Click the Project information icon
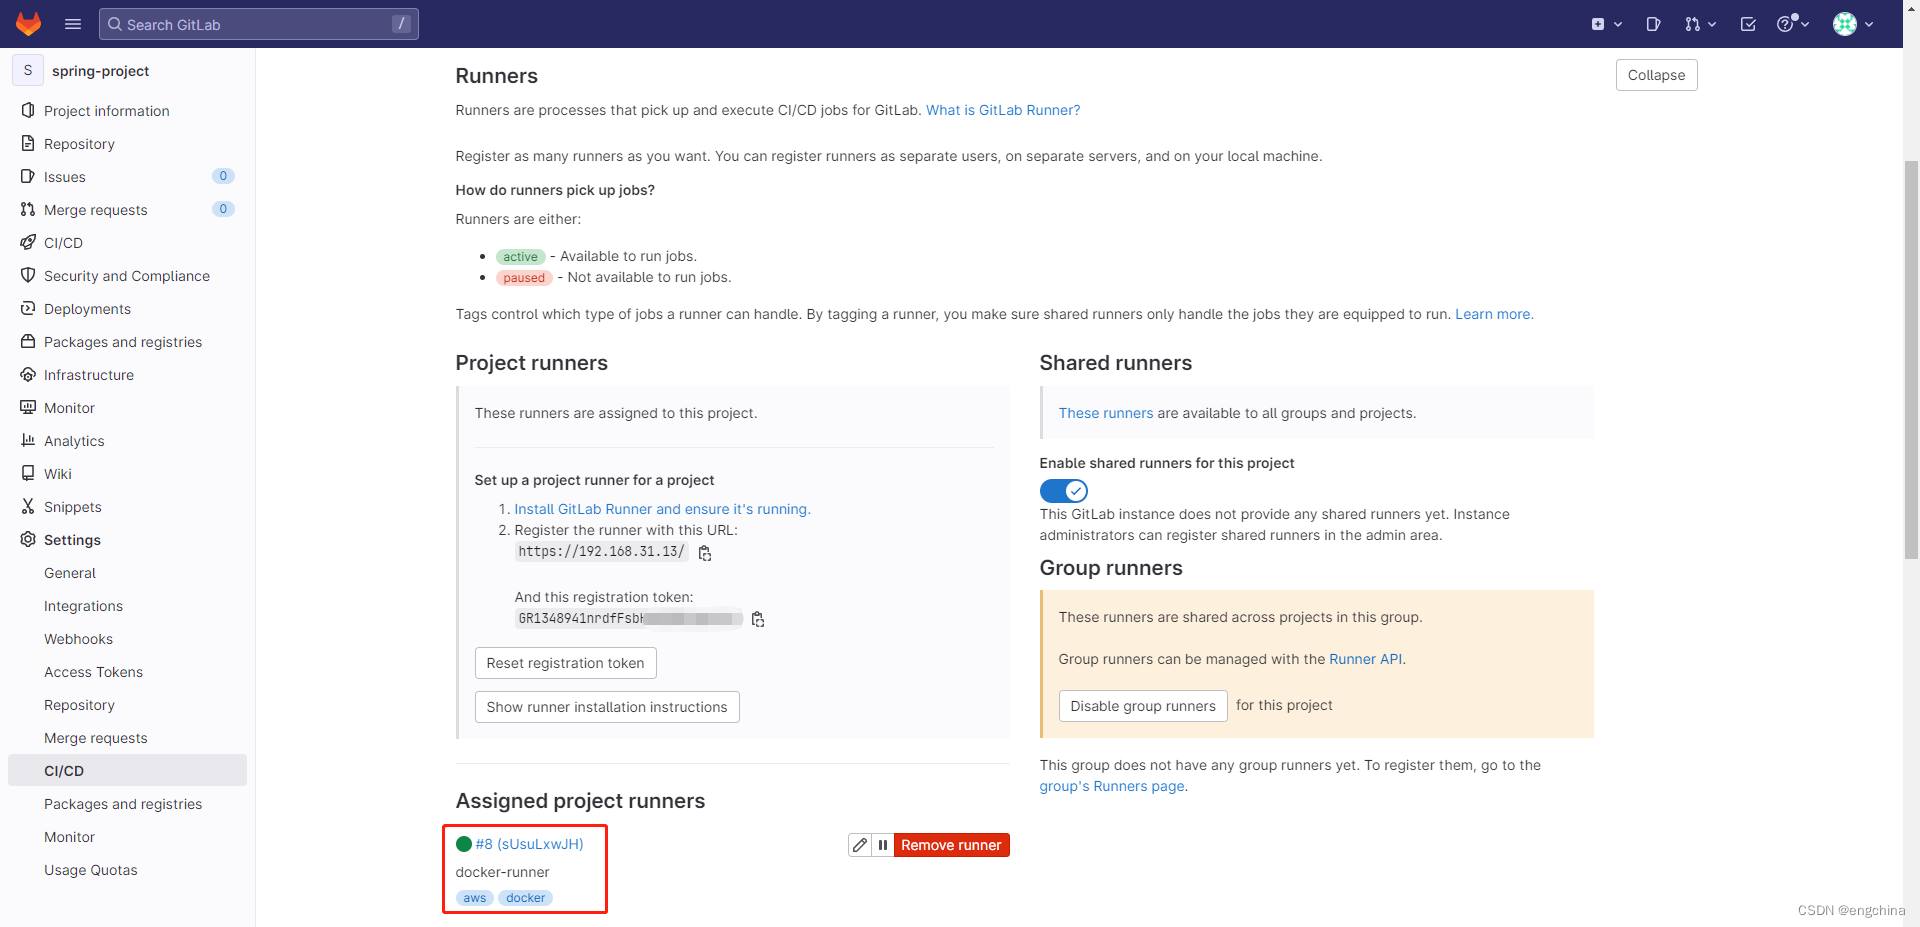This screenshot has width=1920, height=927. 28,110
